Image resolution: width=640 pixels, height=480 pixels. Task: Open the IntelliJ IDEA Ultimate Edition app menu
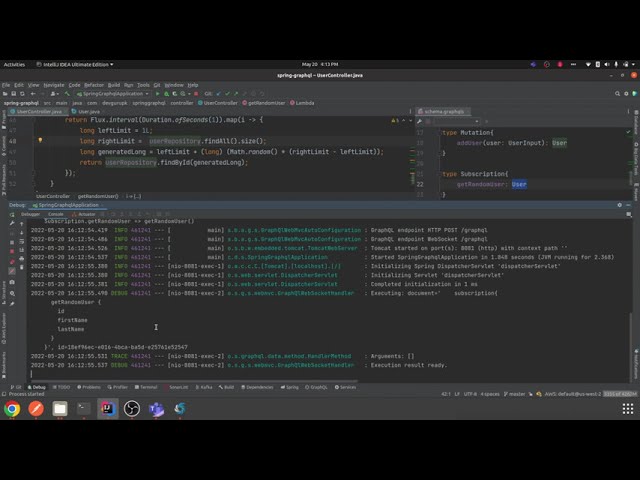click(x=75, y=64)
